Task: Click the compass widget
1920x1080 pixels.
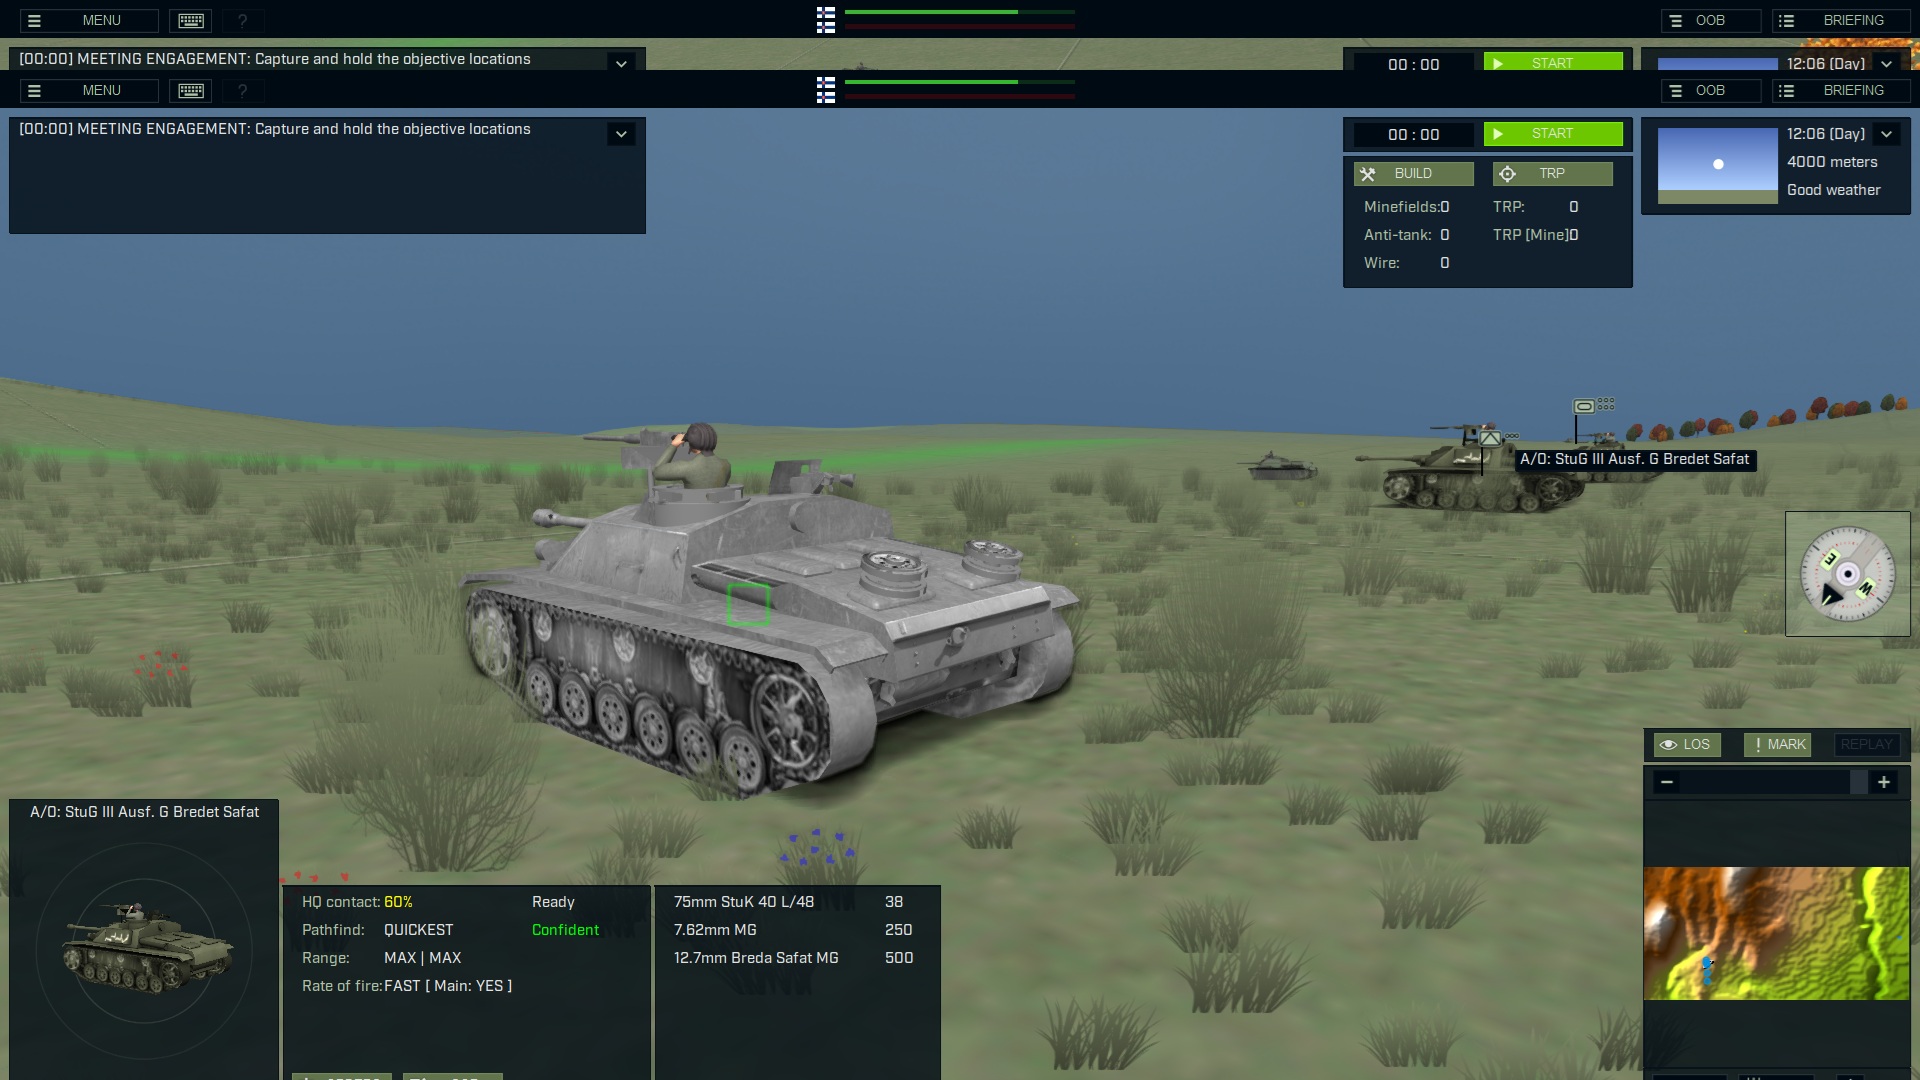Action: pyautogui.click(x=1848, y=574)
